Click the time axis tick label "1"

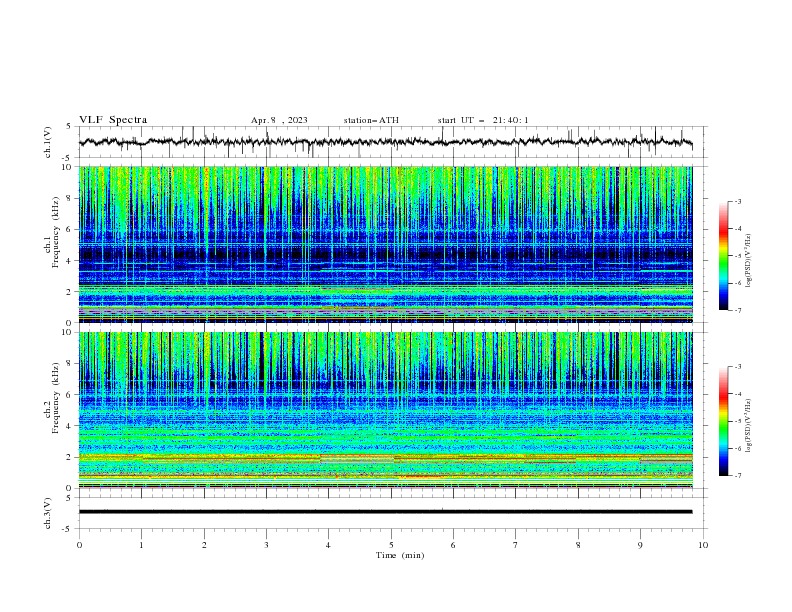(x=141, y=545)
